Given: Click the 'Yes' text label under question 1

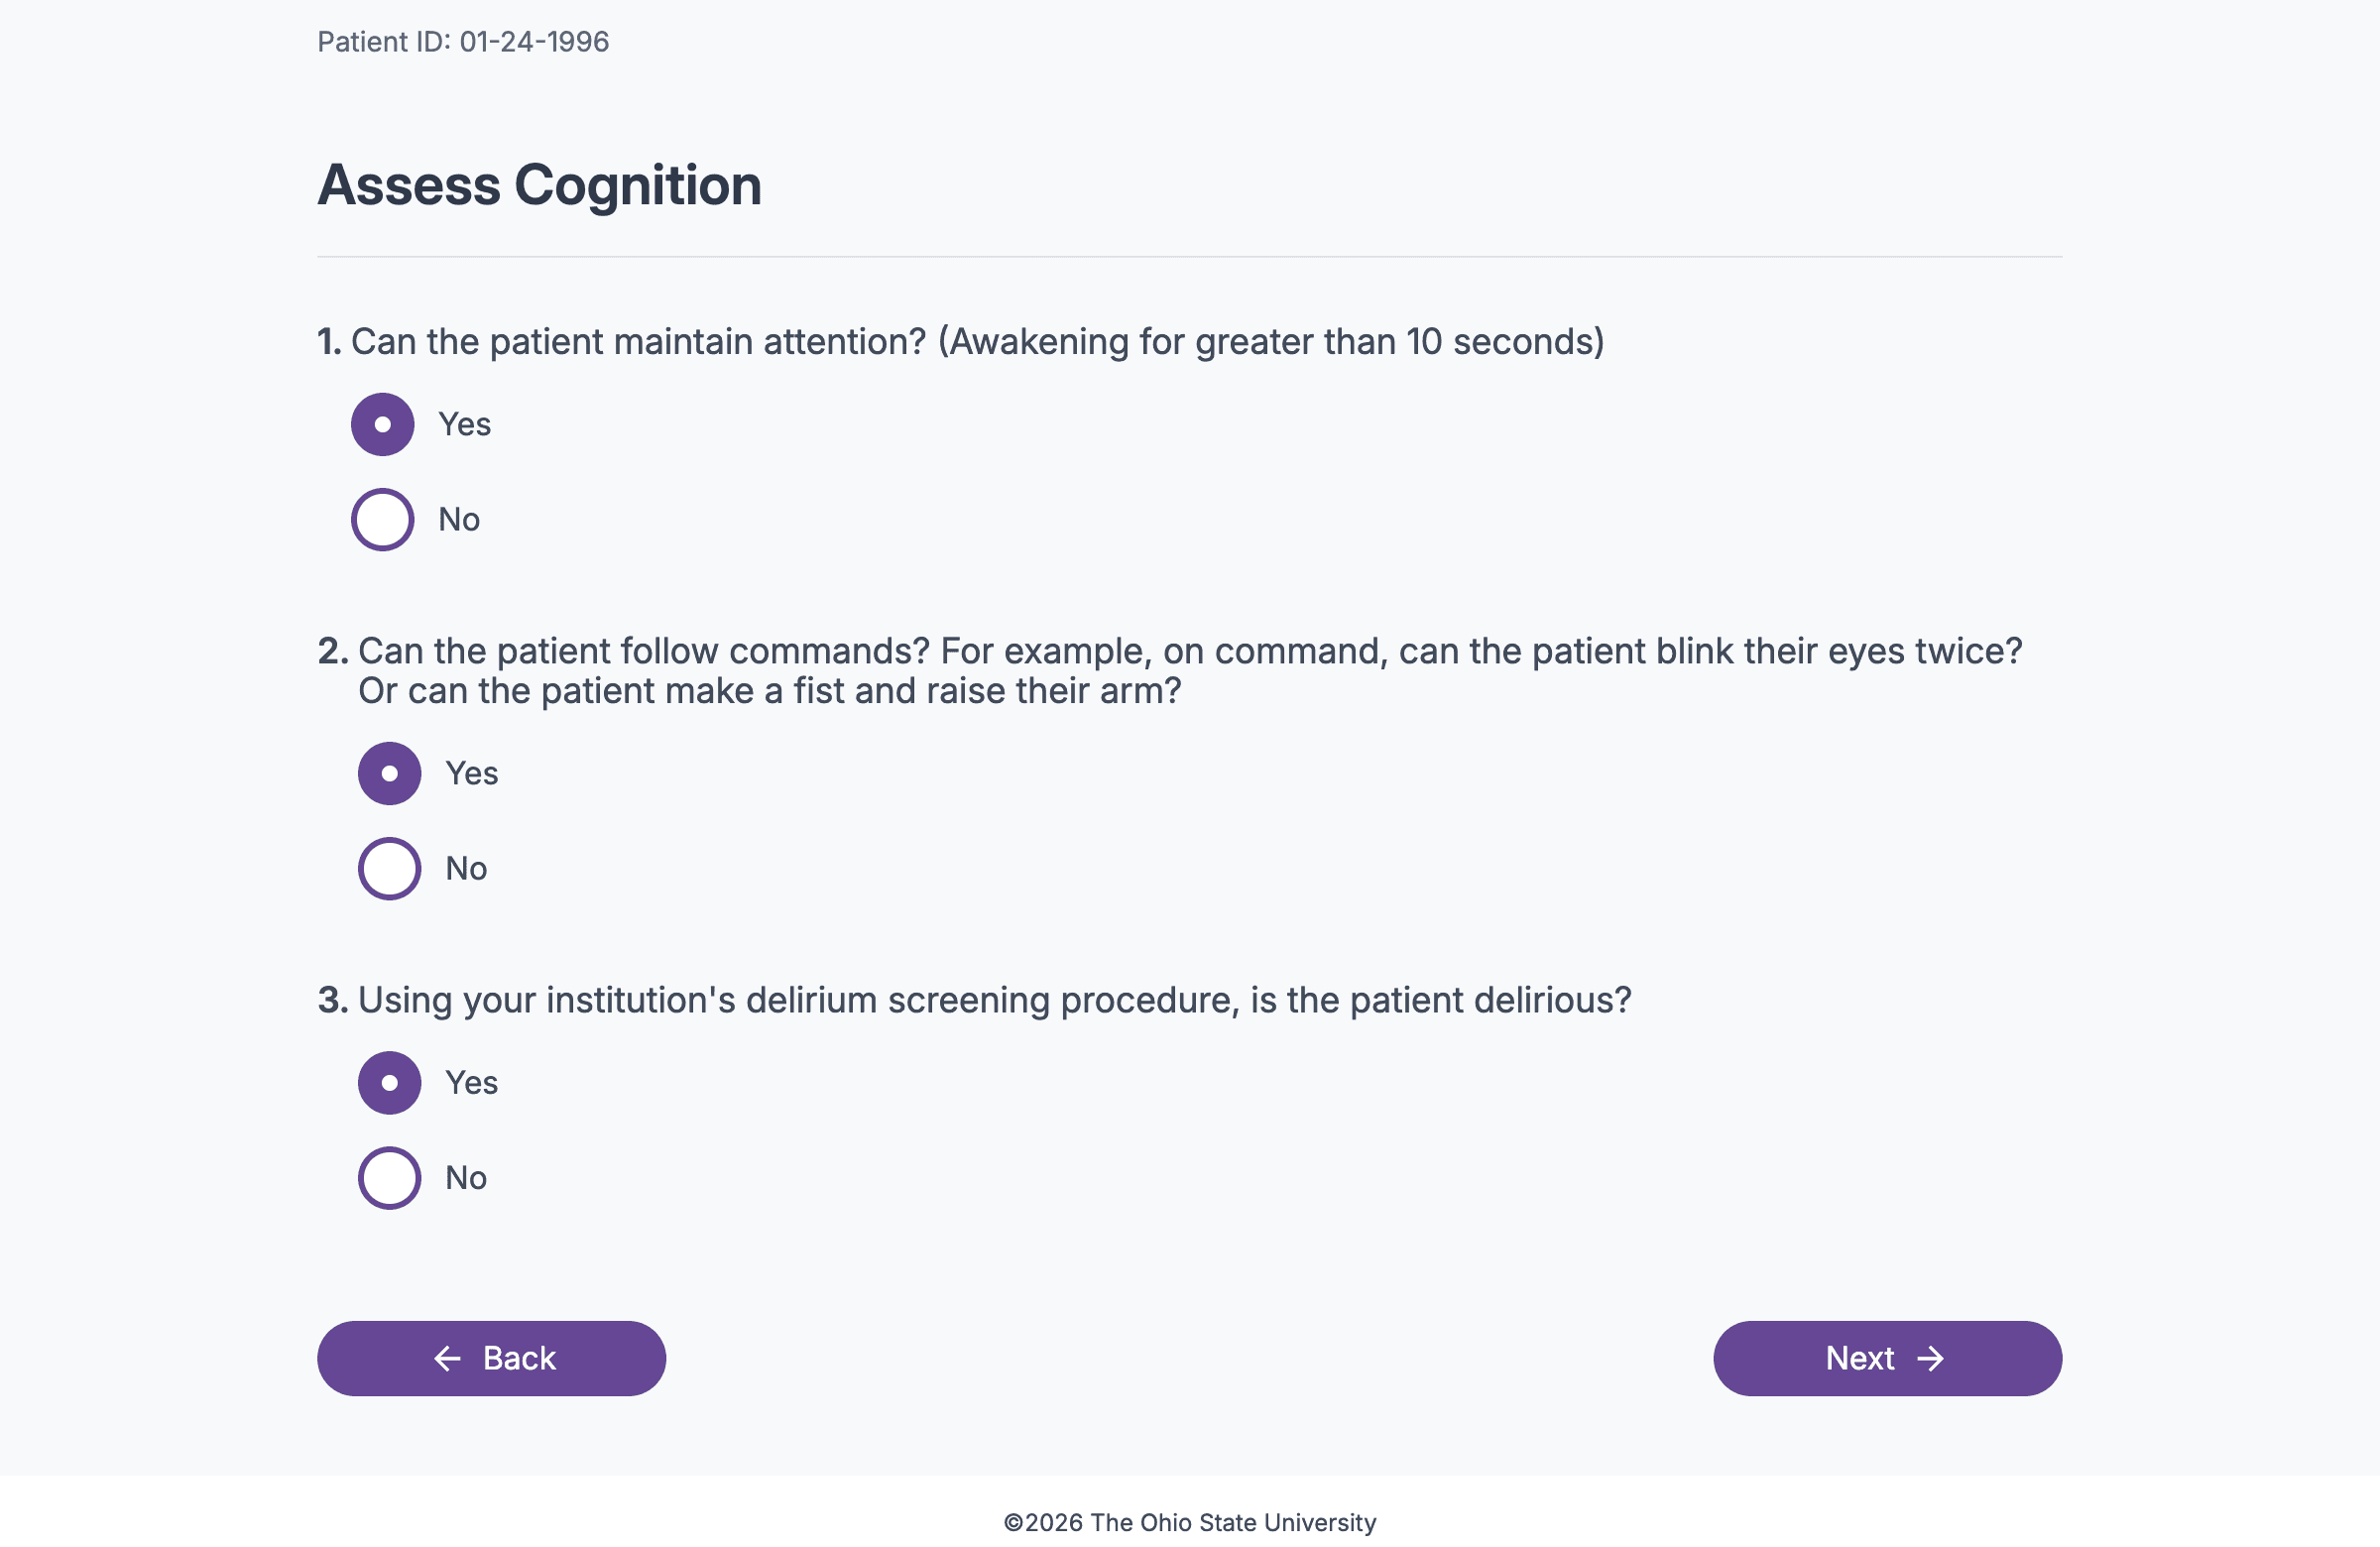Looking at the screenshot, I should coord(464,424).
